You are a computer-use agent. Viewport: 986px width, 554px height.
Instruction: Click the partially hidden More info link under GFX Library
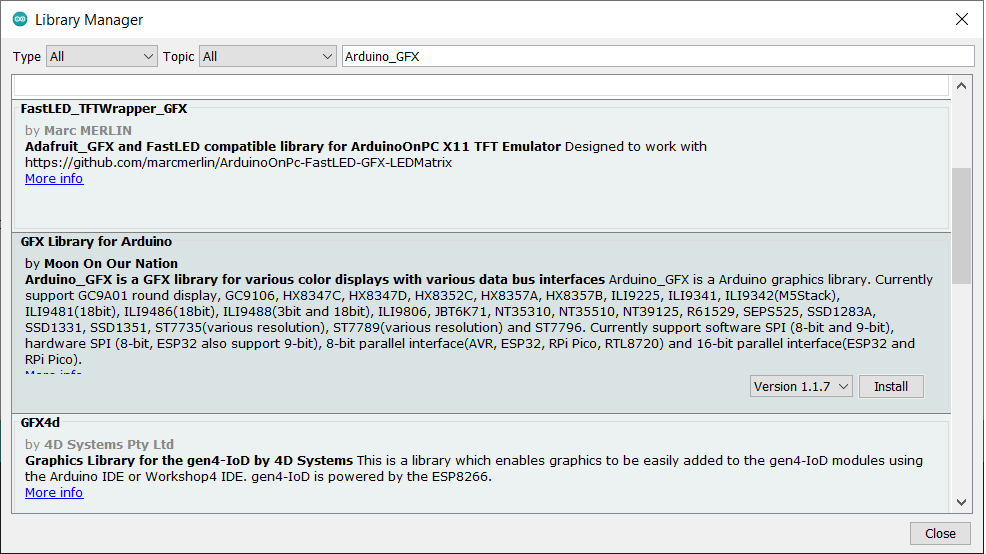click(53, 372)
